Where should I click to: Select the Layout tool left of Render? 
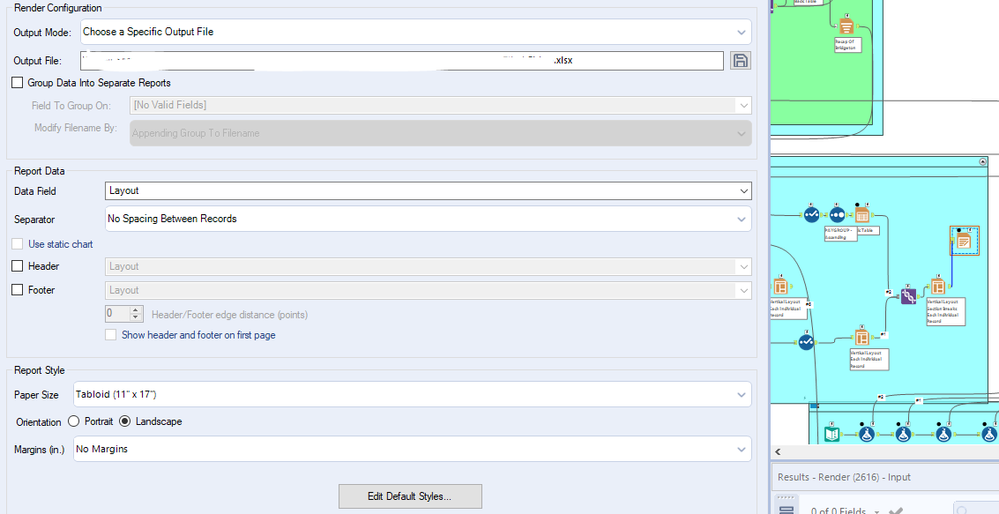coord(938,286)
